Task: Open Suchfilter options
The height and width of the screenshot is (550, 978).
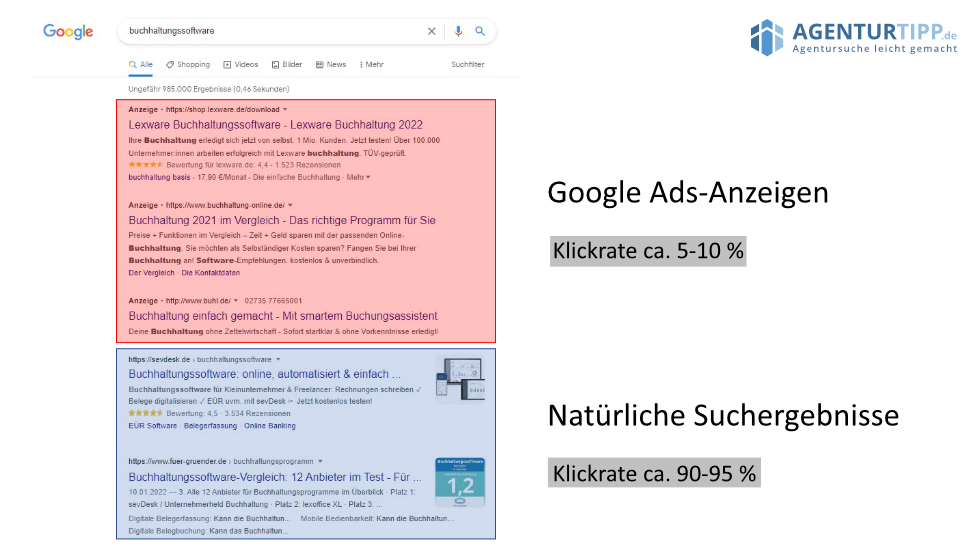Action: (x=468, y=65)
